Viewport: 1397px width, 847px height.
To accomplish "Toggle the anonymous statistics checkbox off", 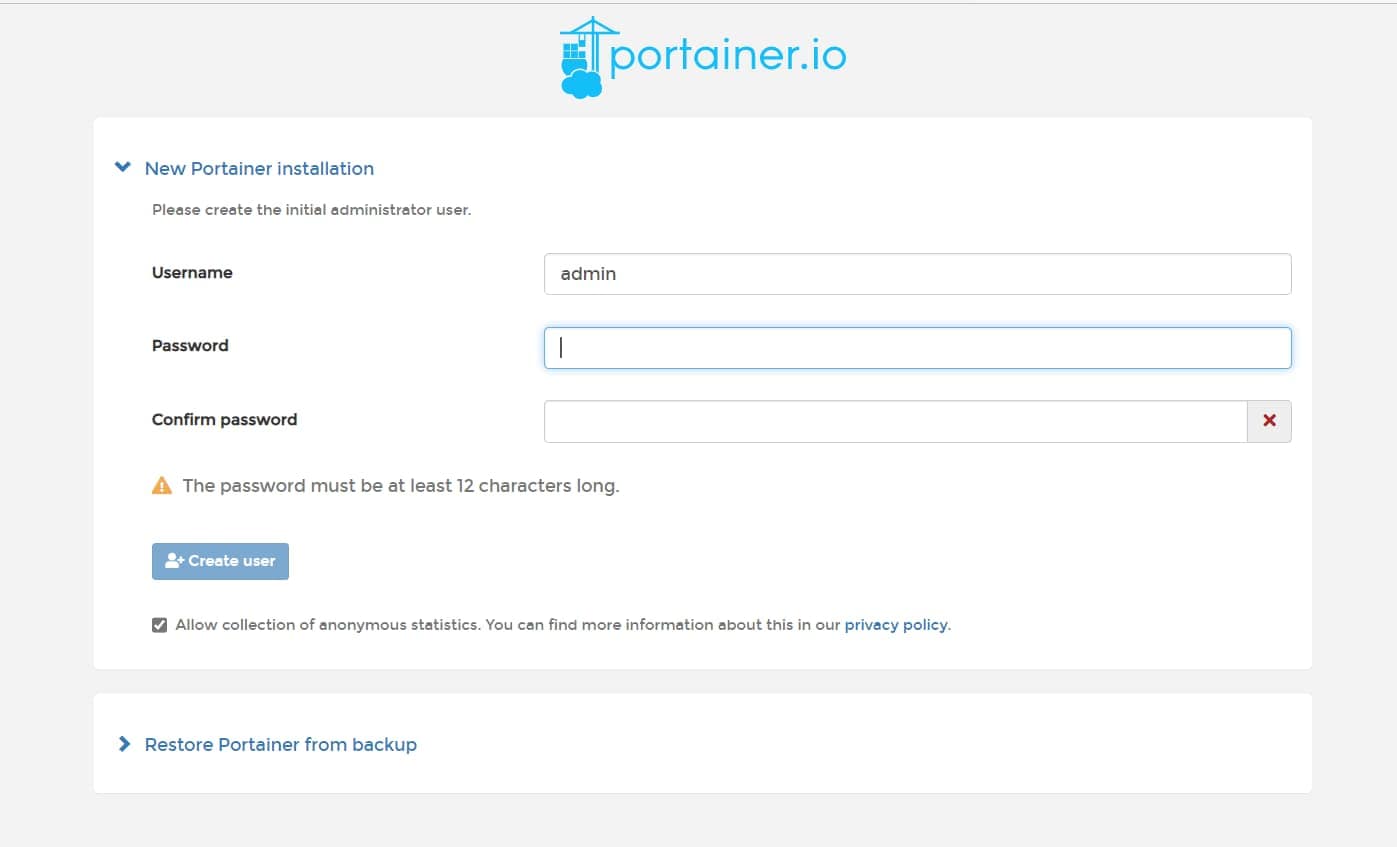I will coord(159,624).
